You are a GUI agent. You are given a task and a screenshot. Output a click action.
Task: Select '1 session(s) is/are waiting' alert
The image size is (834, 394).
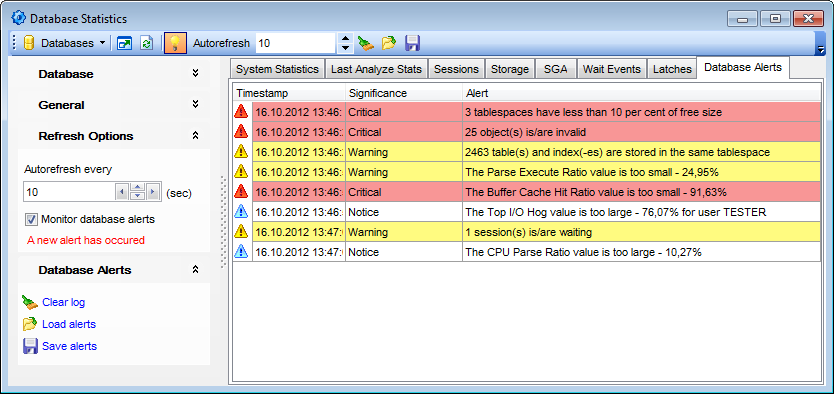(x=528, y=232)
